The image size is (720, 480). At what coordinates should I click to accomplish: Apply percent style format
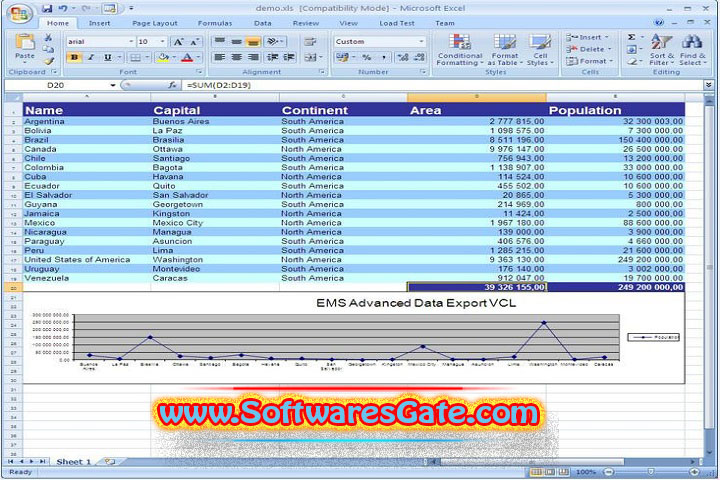366,57
